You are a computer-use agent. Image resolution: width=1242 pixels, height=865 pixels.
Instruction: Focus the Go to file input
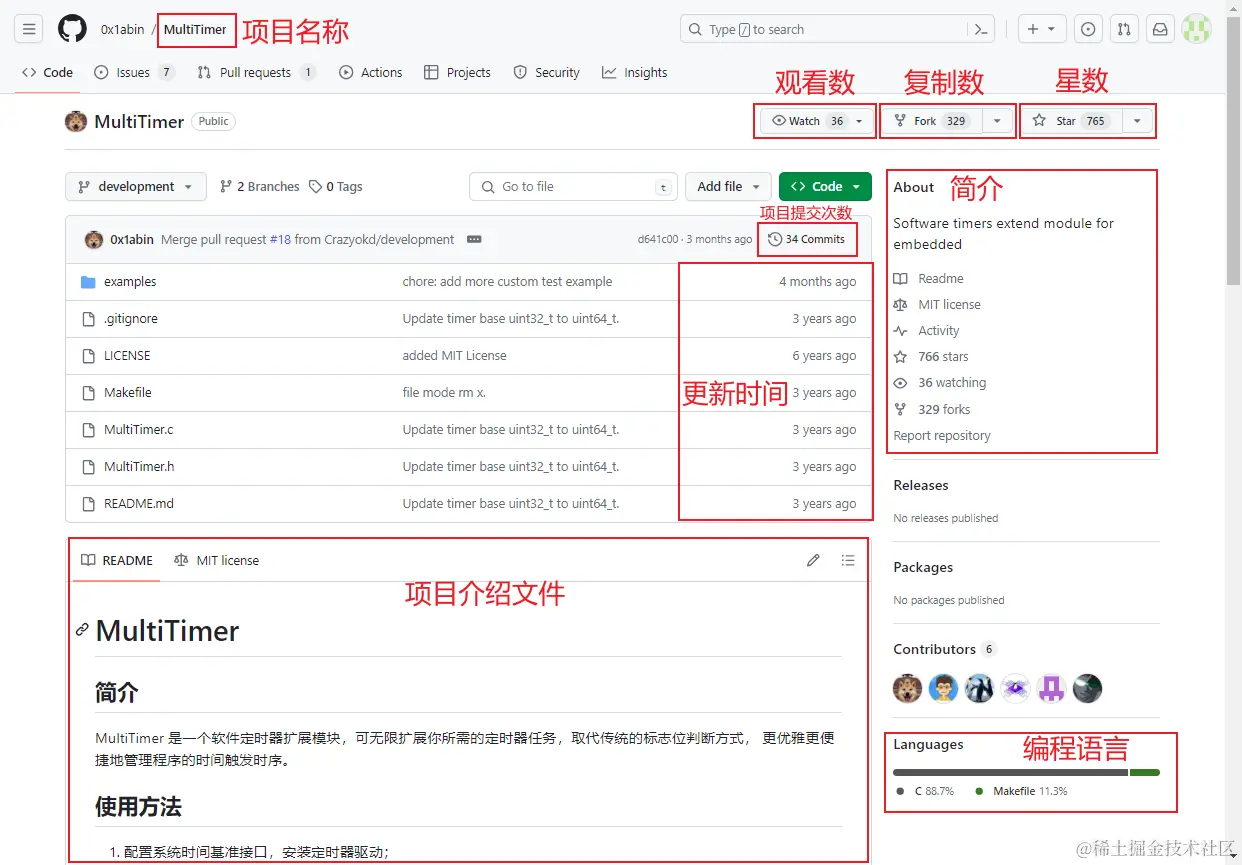point(573,187)
